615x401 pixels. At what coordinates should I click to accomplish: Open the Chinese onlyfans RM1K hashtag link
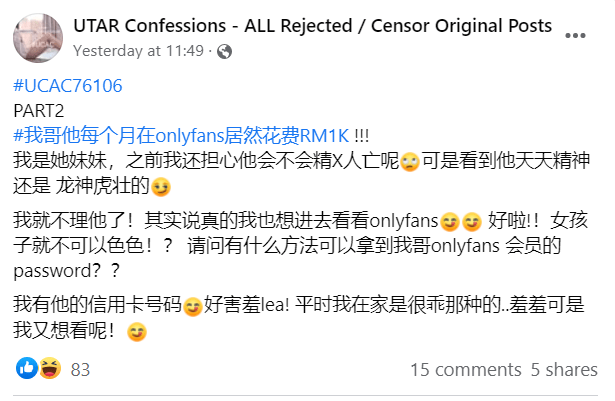(181, 136)
